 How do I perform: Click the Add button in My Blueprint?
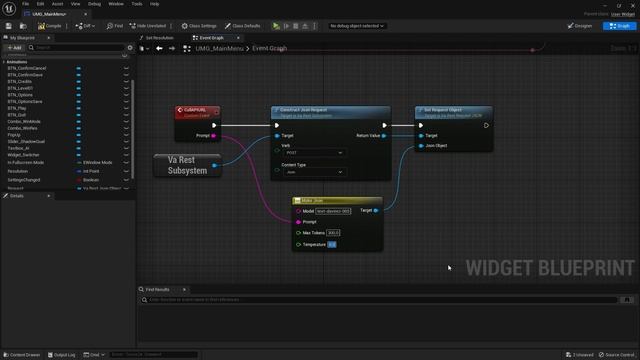(14, 48)
